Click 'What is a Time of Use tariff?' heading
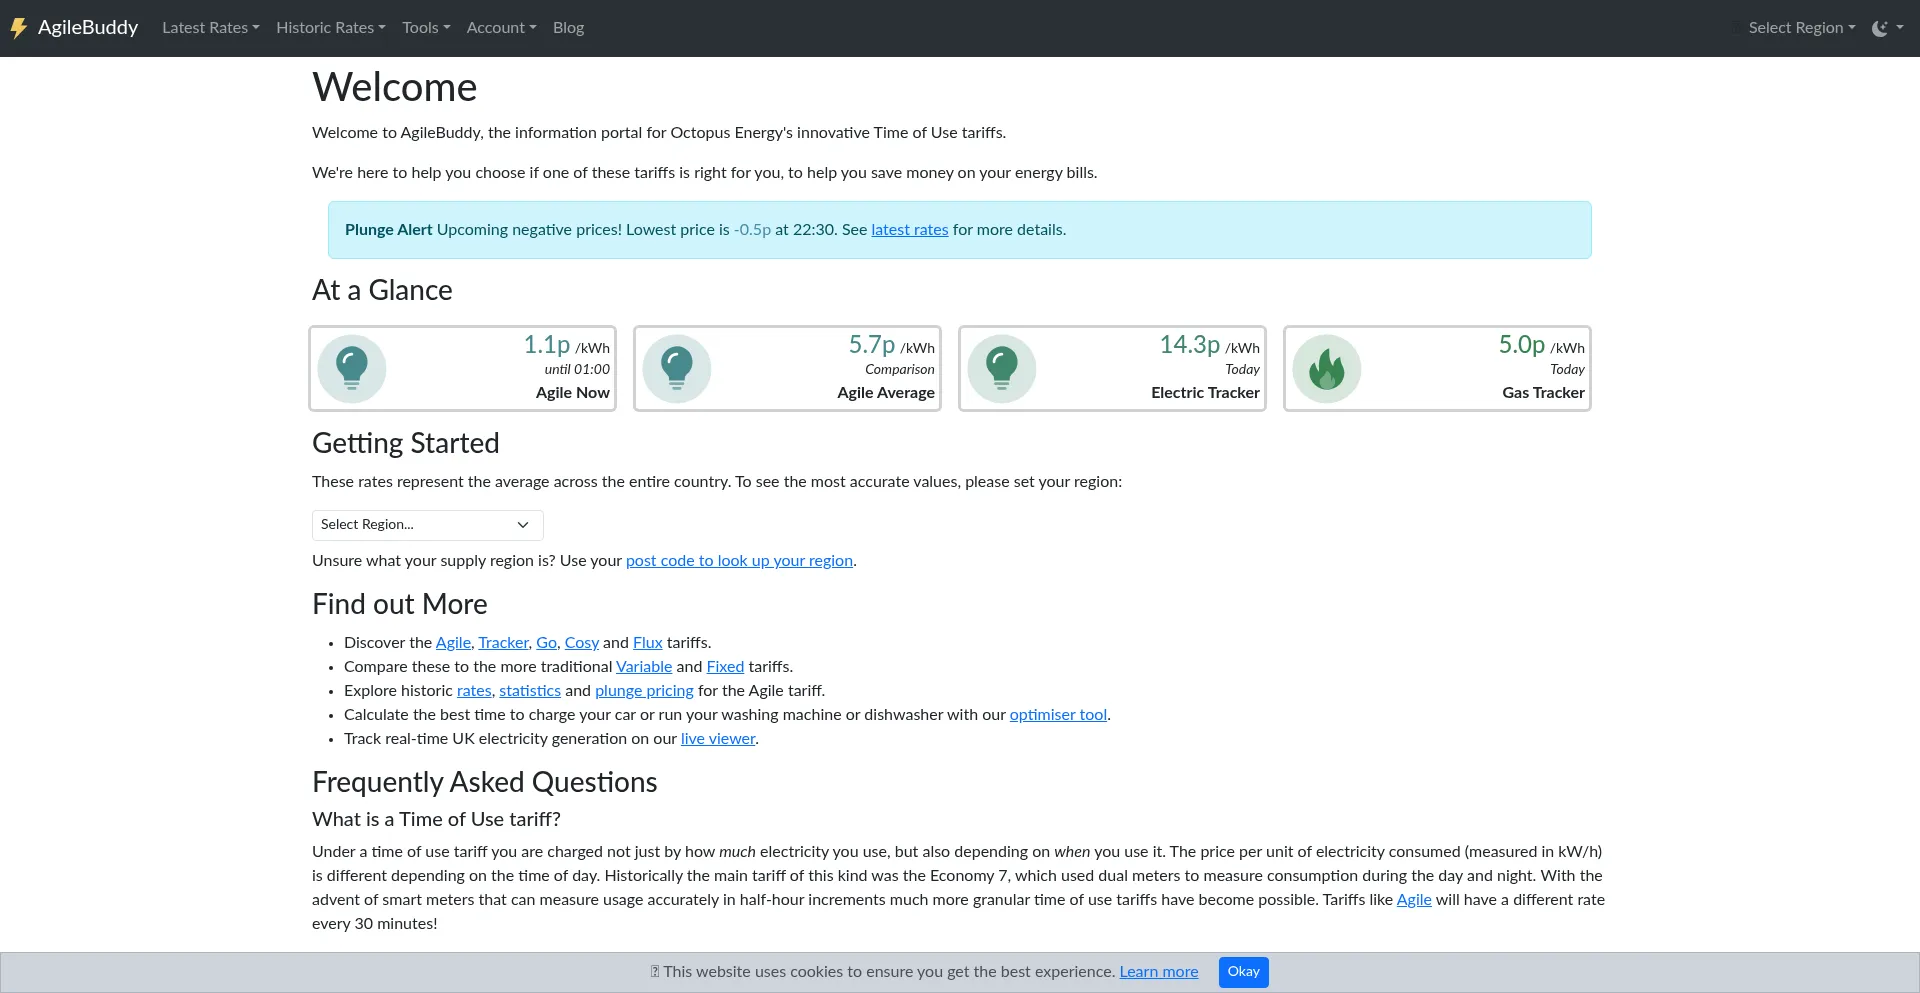1920x993 pixels. click(436, 819)
